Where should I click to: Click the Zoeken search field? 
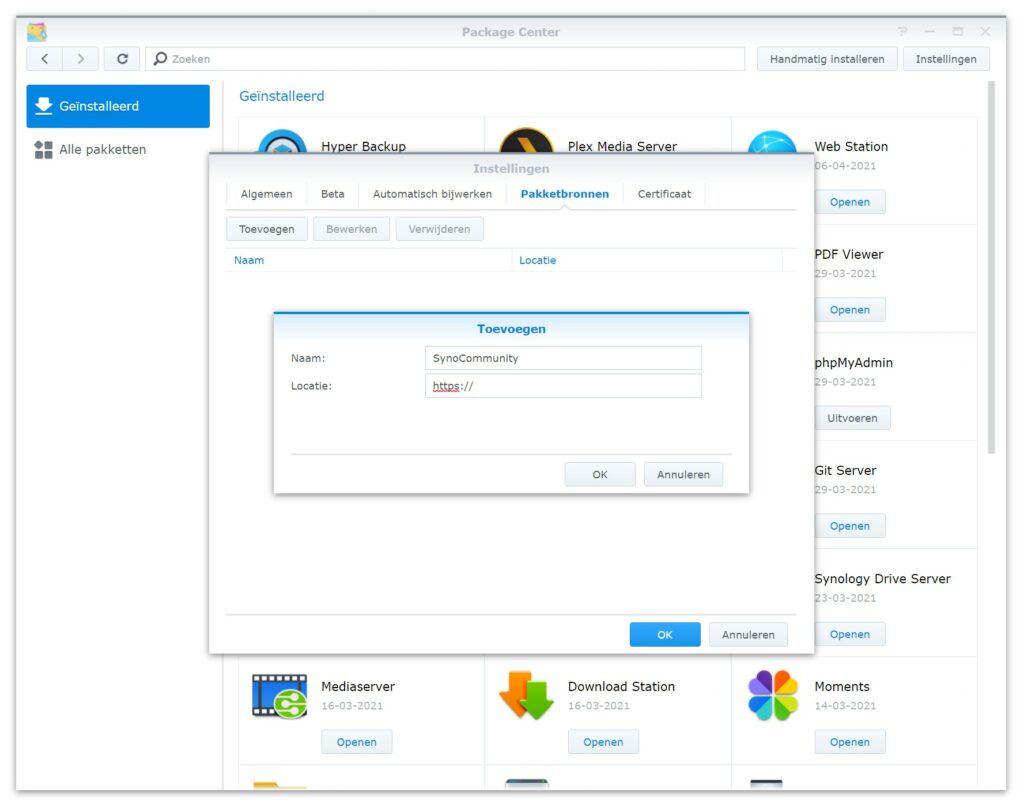(445, 59)
